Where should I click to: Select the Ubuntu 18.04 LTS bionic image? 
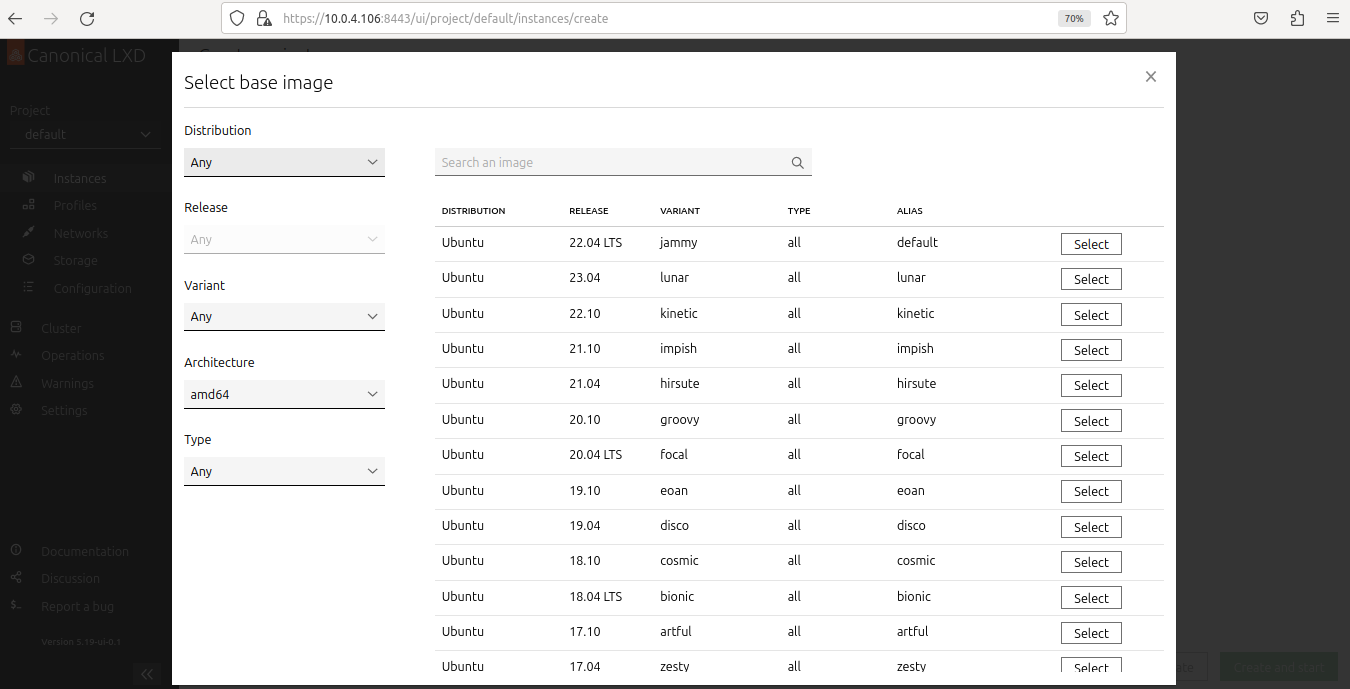1091,598
